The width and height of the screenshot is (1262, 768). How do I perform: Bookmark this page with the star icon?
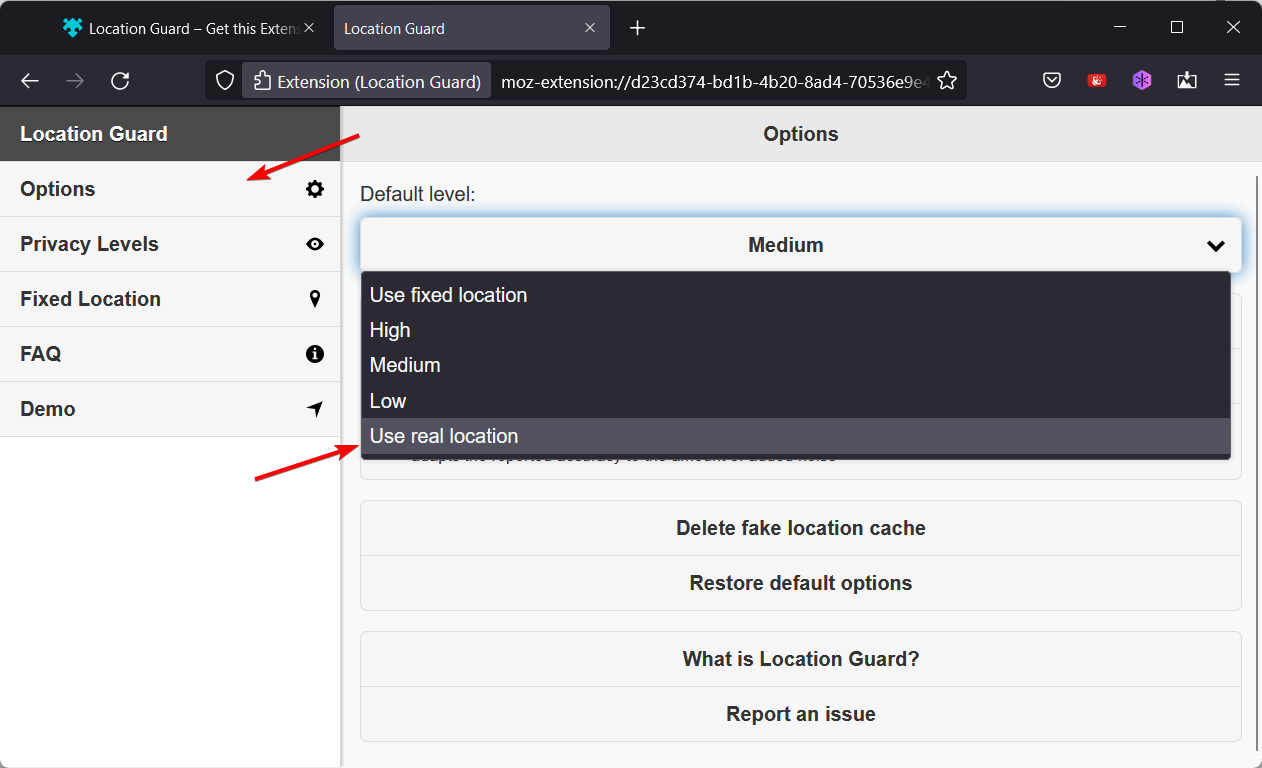tap(946, 81)
